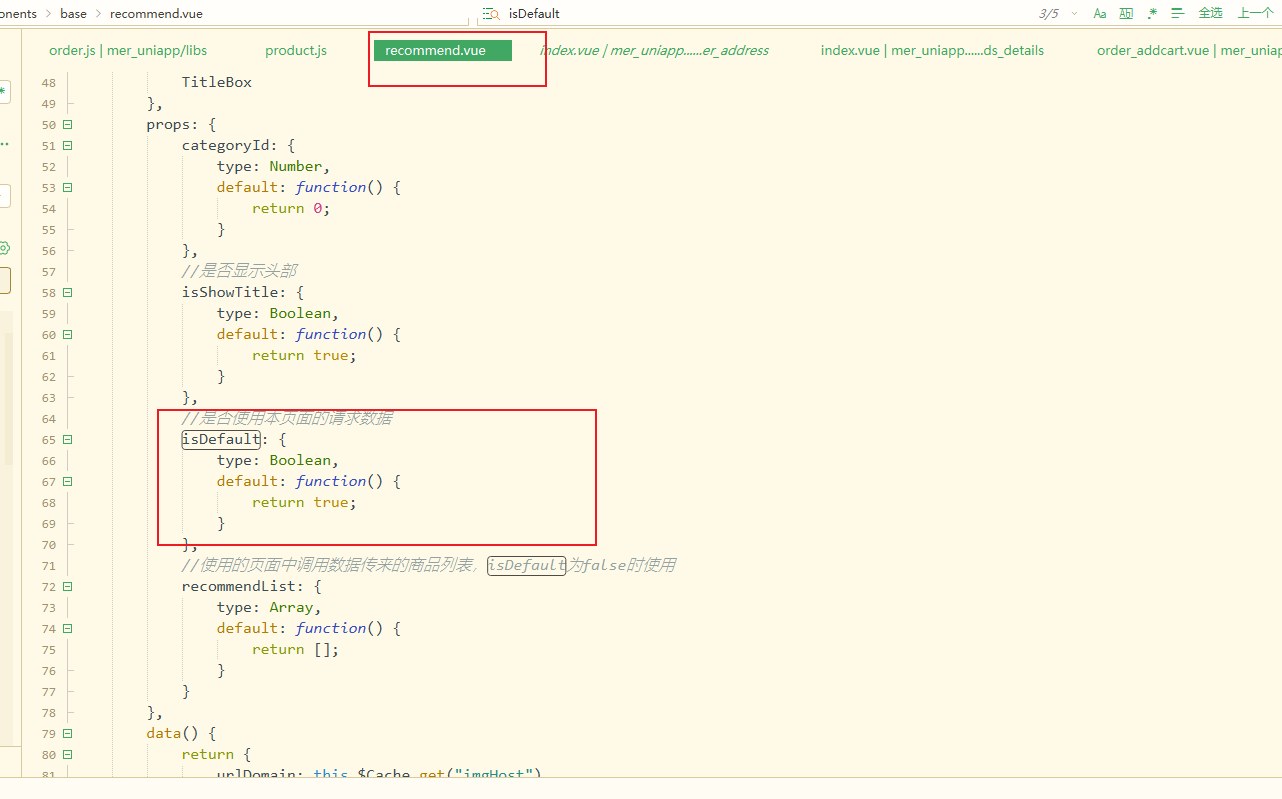Click 全选 to select all matches

click(x=1210, y=14)
